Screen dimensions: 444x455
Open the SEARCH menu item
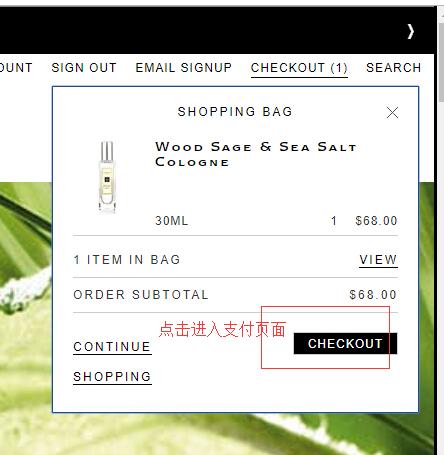pos(393,68)
